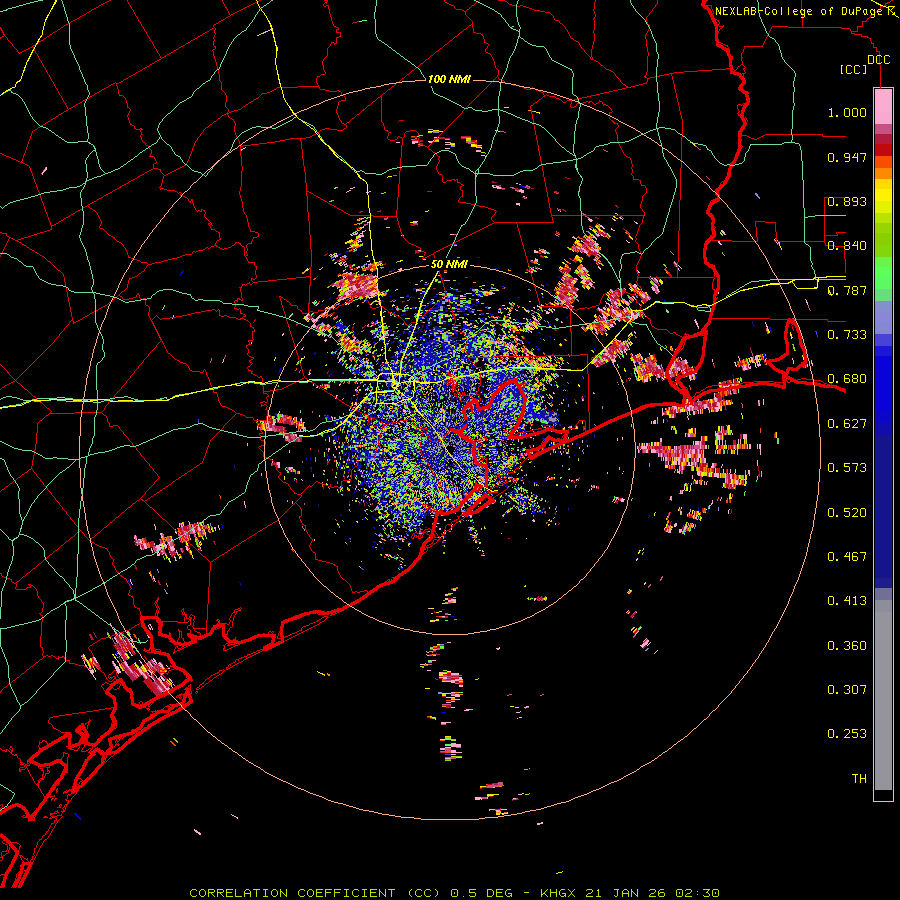Click the 0.680 scale value

tap(847, 379)
